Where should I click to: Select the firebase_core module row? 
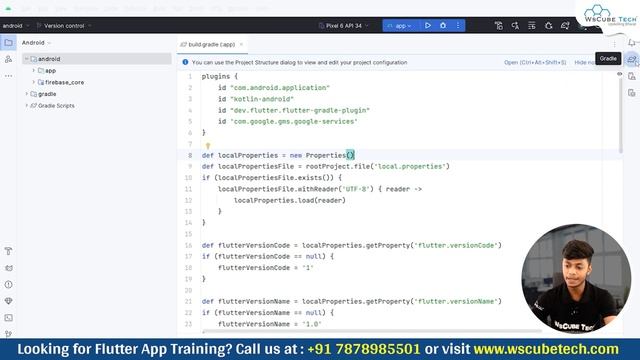(64, 82)
